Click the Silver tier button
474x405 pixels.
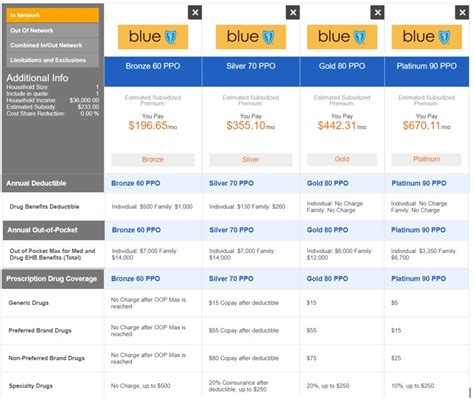click(x=251, y=159)
